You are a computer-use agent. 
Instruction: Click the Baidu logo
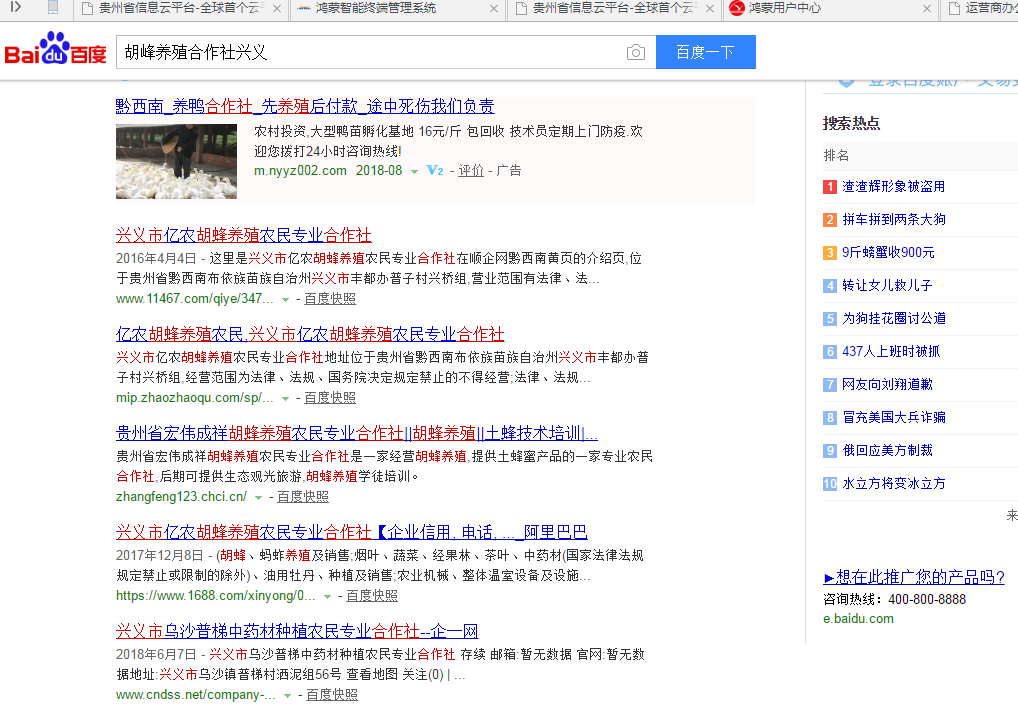coord(56,51)
